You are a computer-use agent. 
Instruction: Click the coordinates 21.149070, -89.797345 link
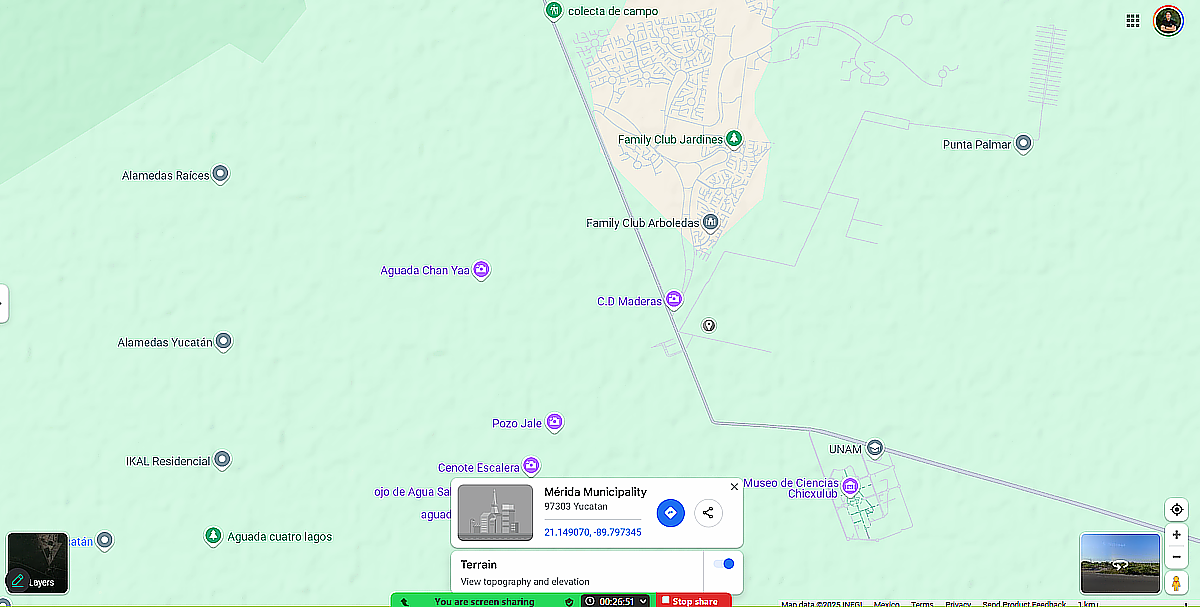tap(593, 533)
